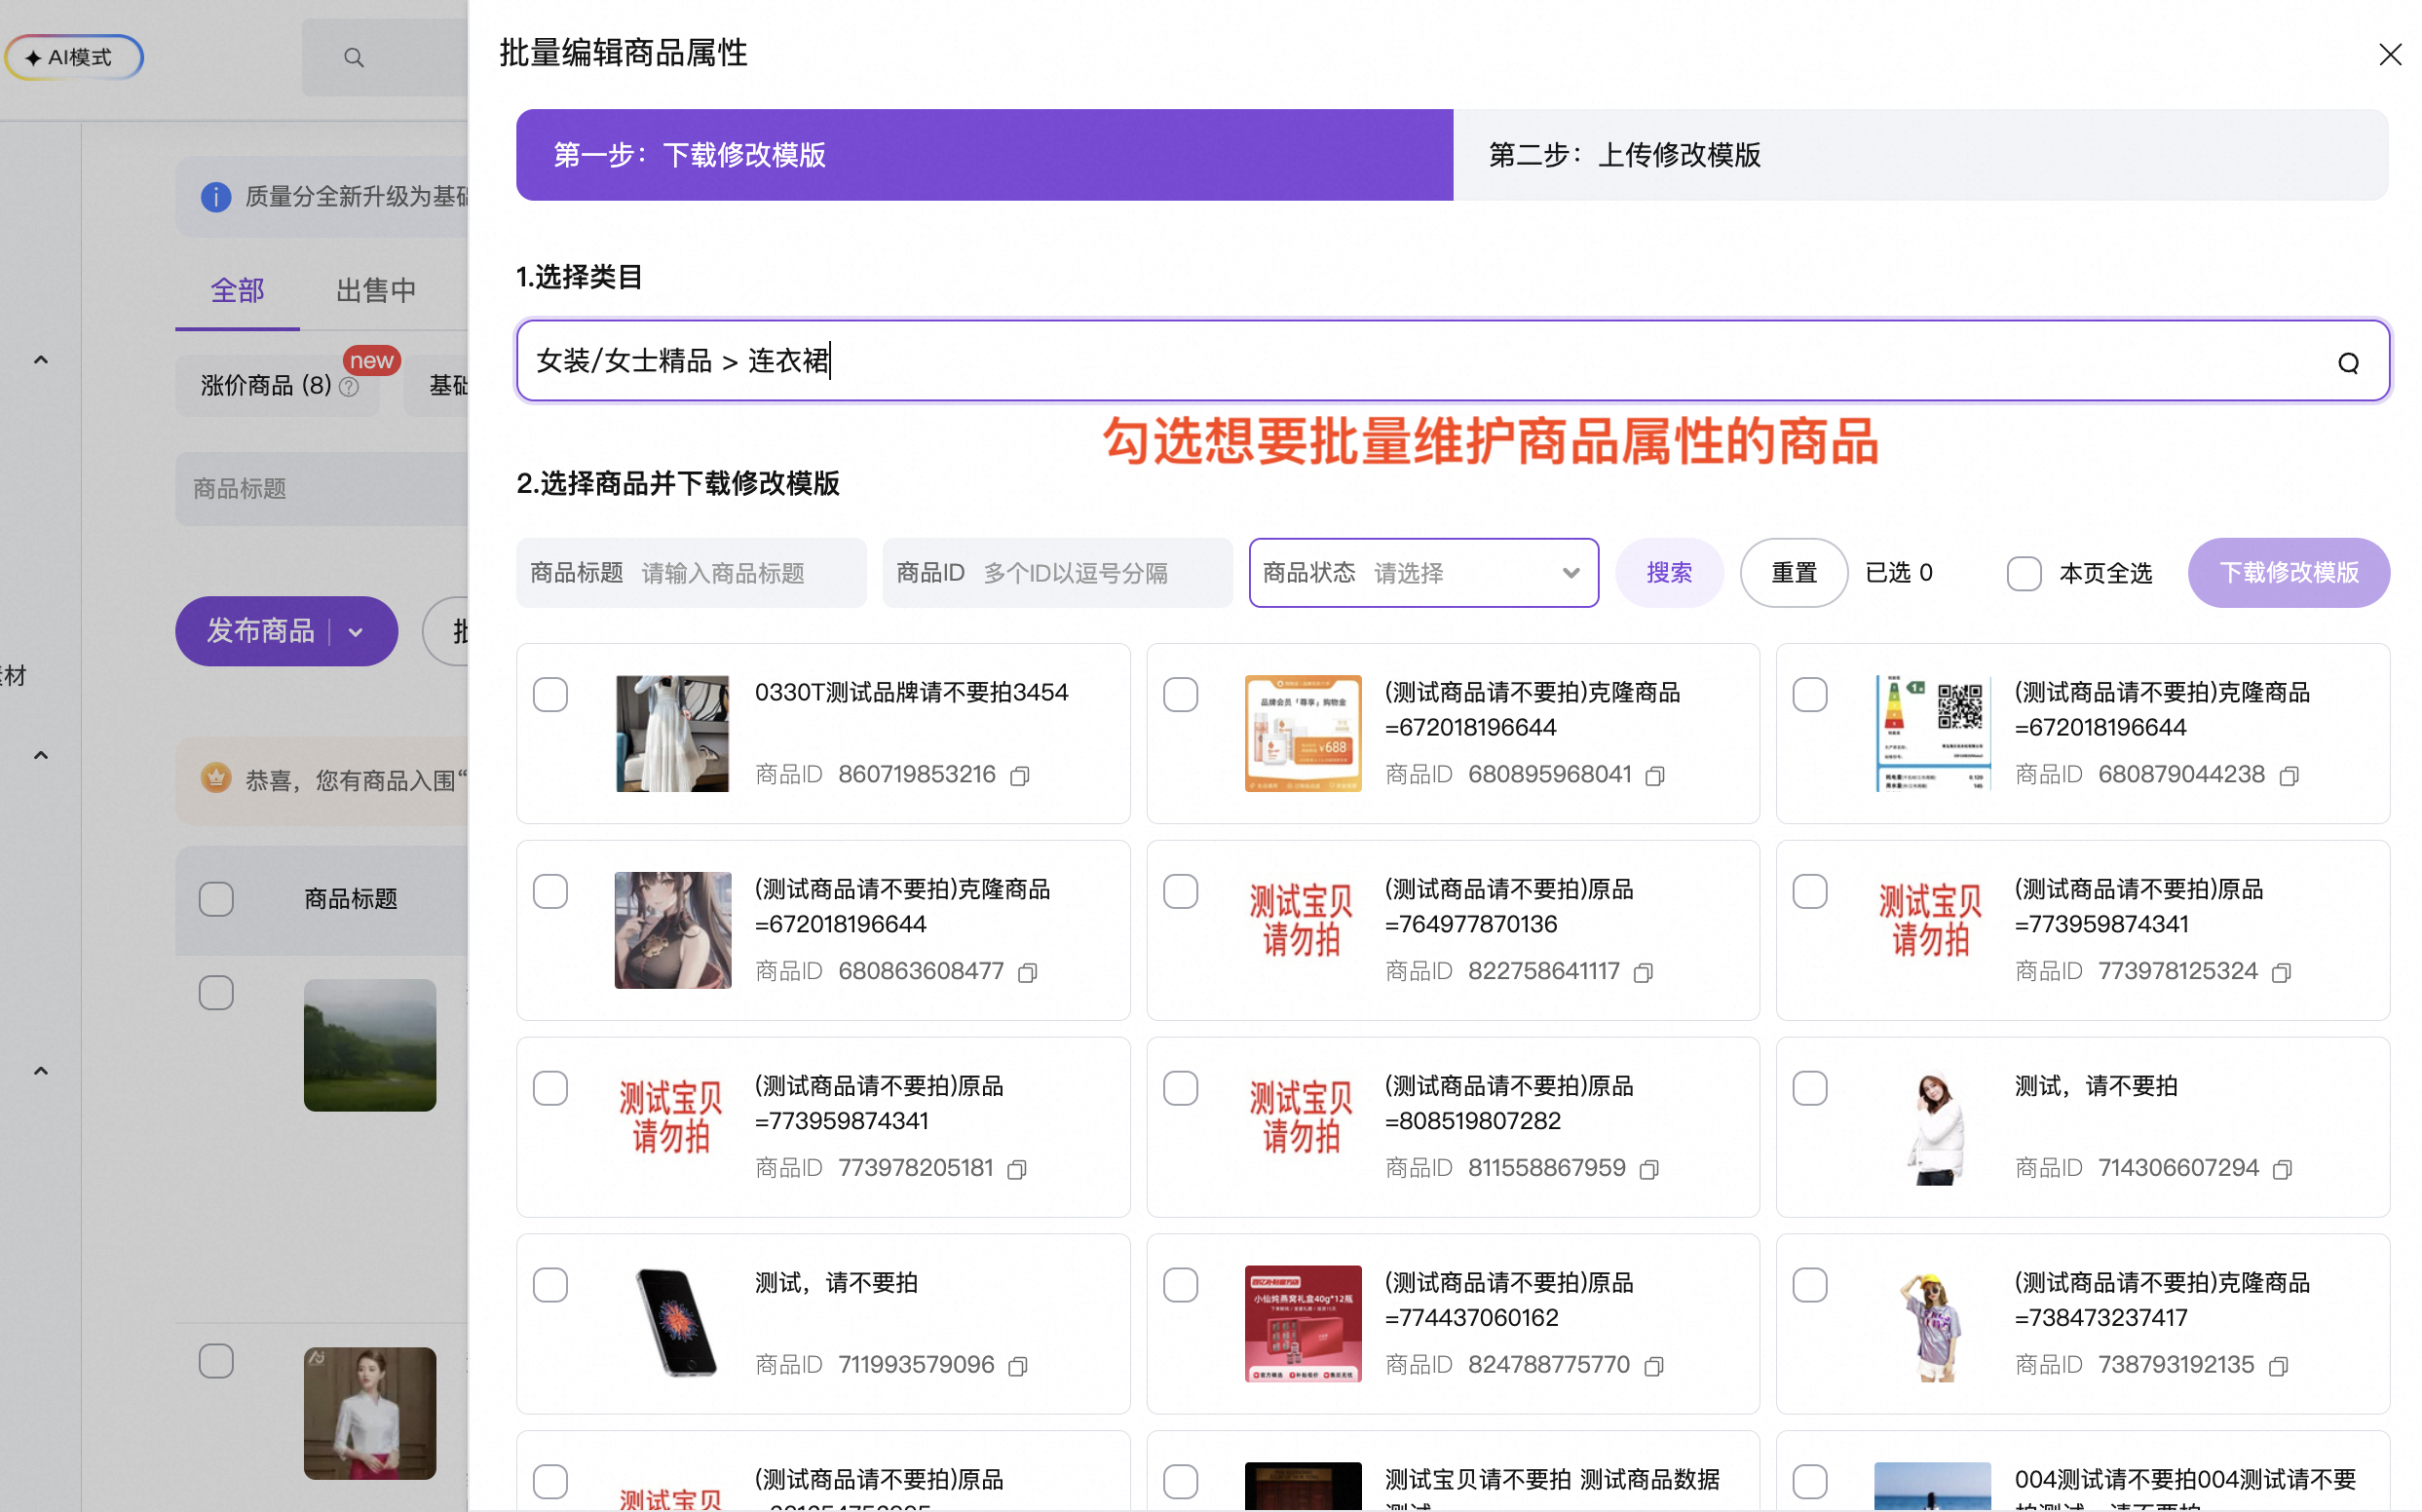This screenshot has height=1512, width=2422.
Task: Copy product ID 680895968041
Action: [1655, 776]
